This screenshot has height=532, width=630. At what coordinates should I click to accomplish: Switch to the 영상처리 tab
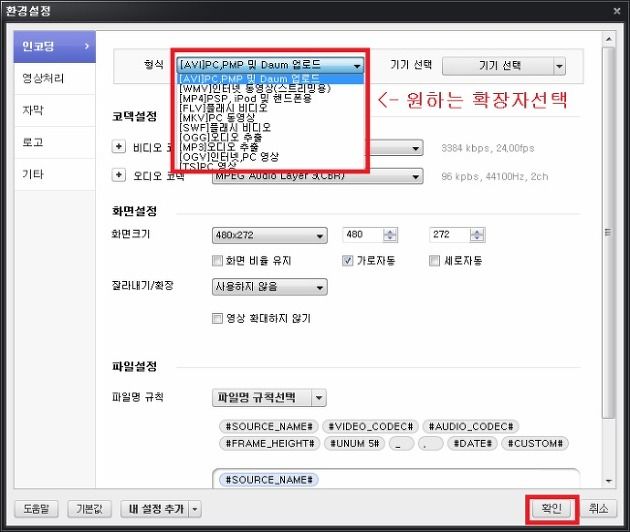point(55,78)
